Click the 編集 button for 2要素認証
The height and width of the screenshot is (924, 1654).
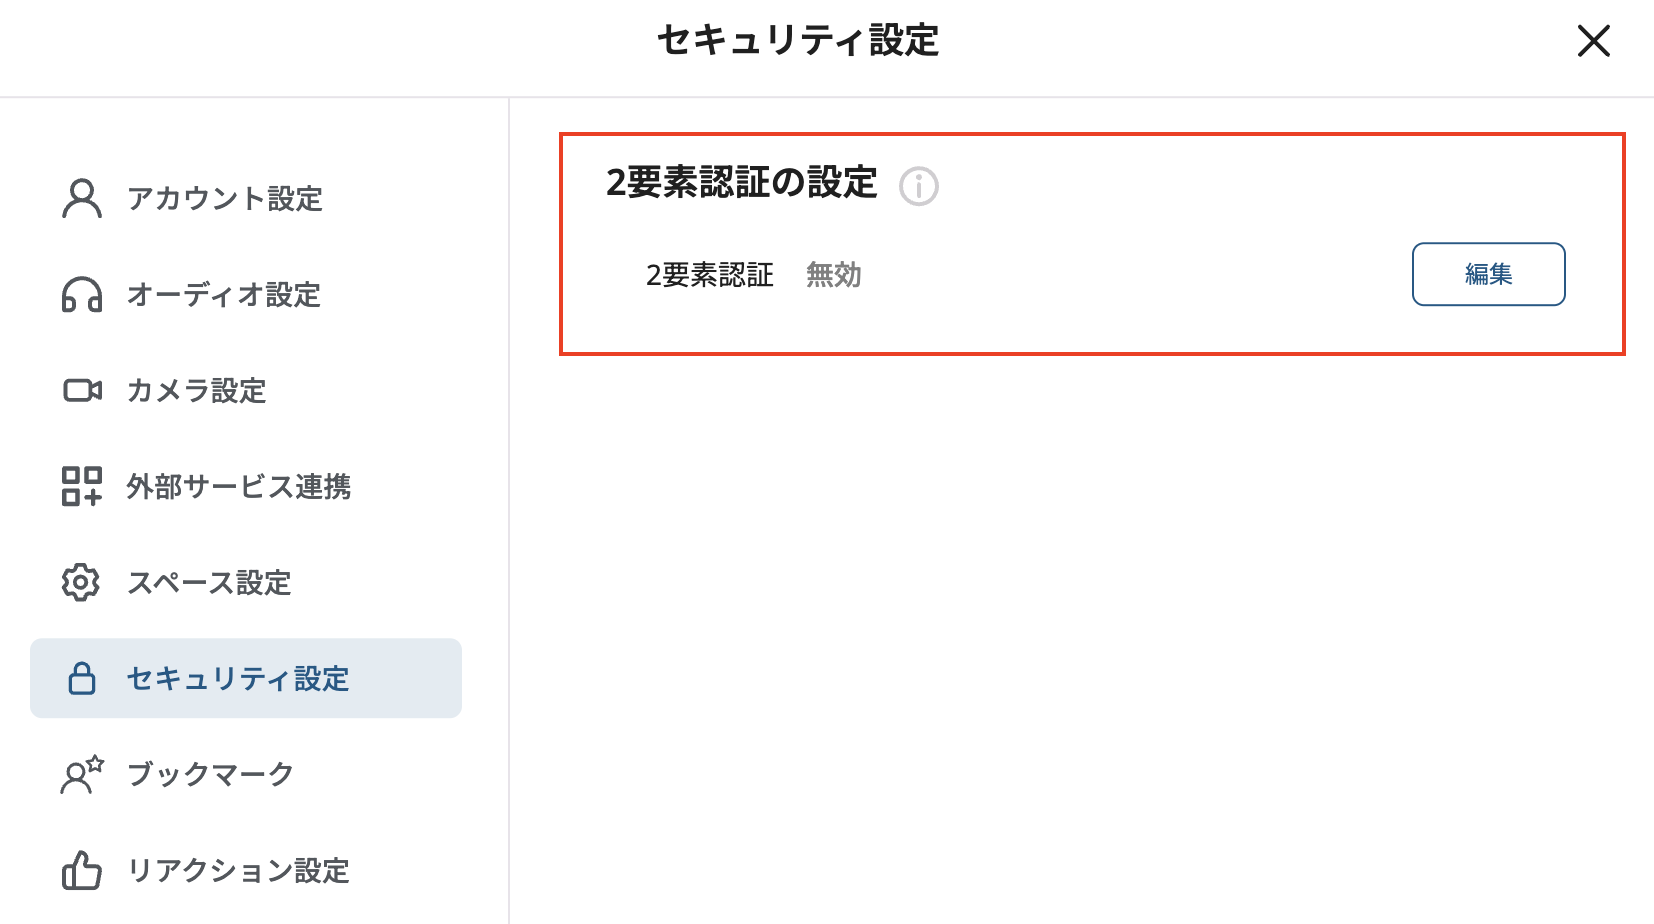(1488, 273)
